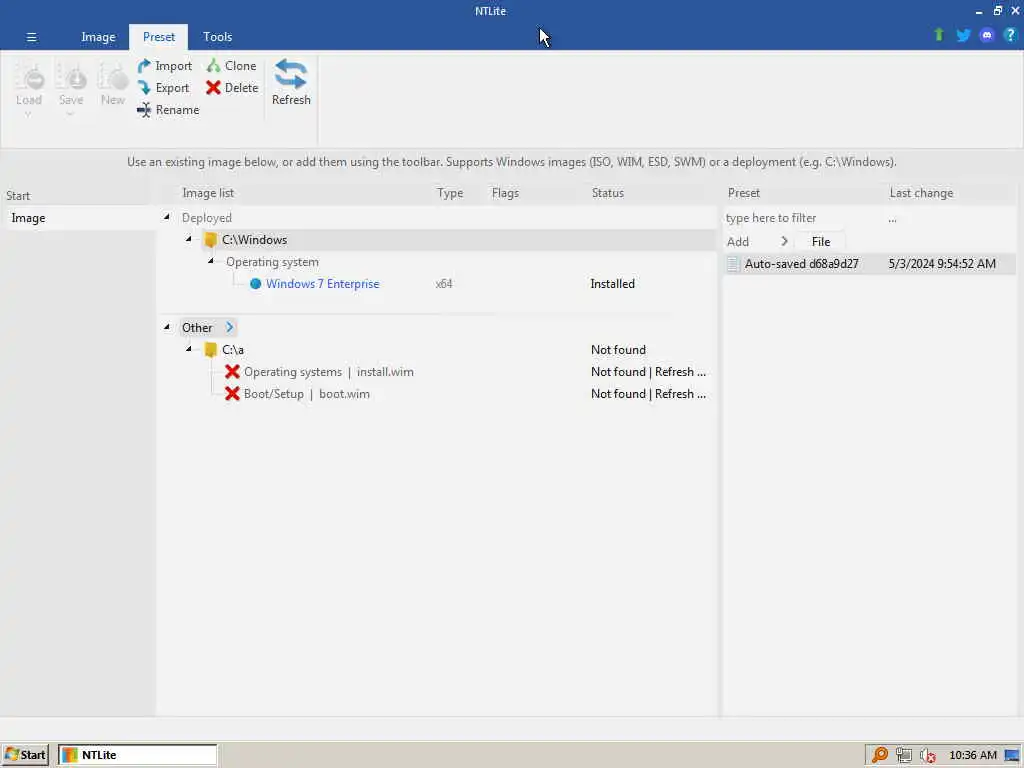Viewport: 1024px width, 768px height.
Task: Click the network tray icon
Action: 903,755
